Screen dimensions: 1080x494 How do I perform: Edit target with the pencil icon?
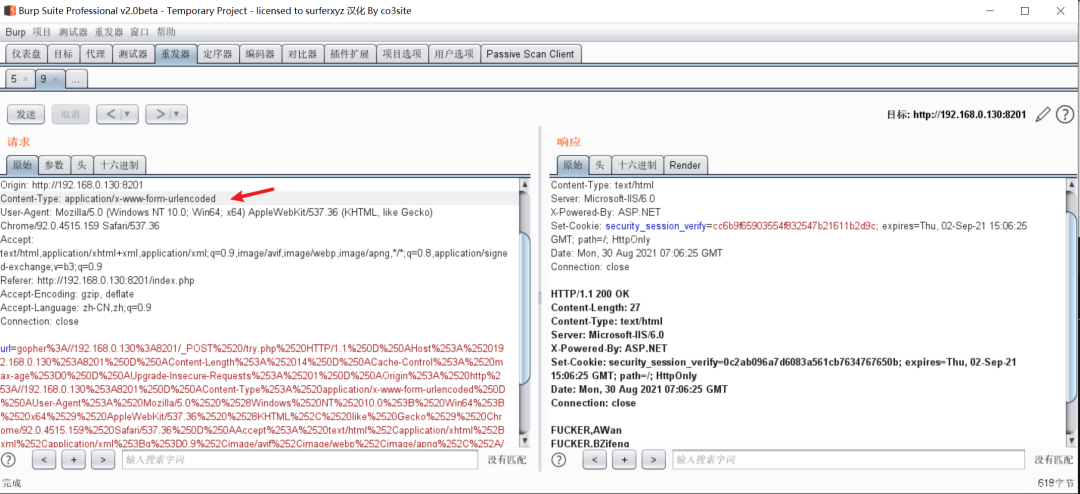tap(1043, 114)
